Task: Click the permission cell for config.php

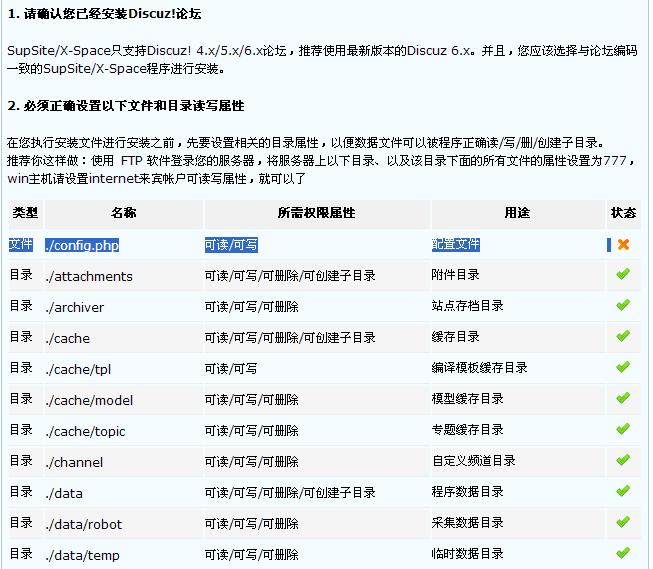Action: click(231, 245)
